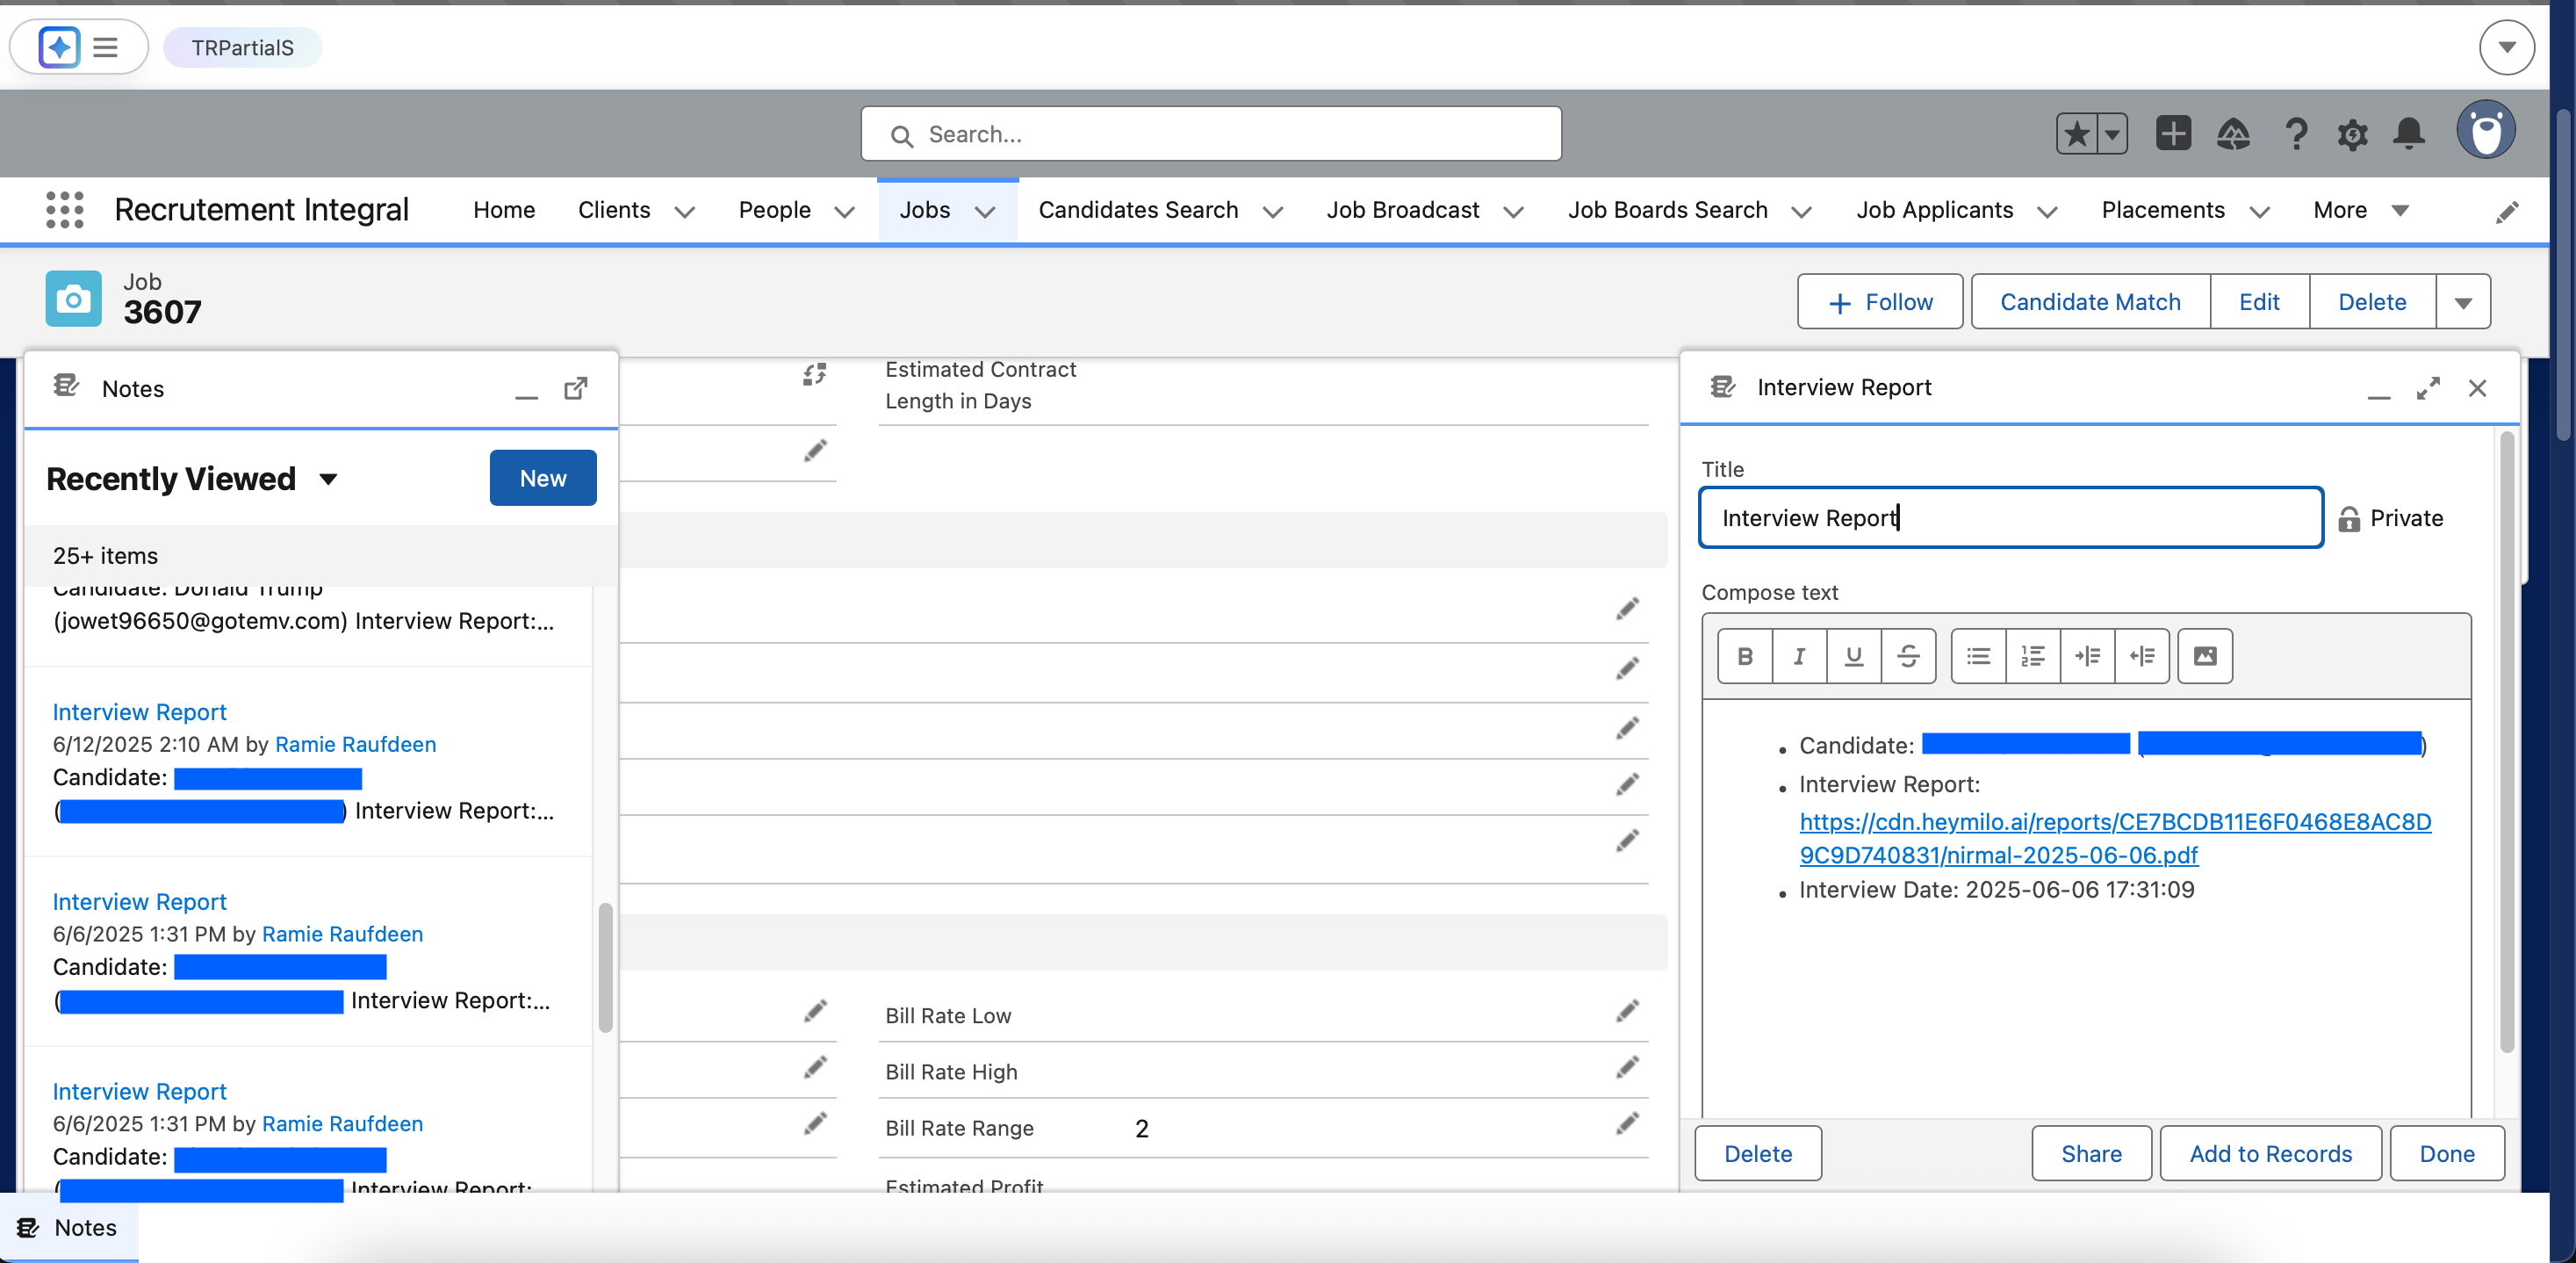Image resolution: width=2576 pixels, height=1263 pixels.
Task: Go to the Home tab
Action: (504, 210)
